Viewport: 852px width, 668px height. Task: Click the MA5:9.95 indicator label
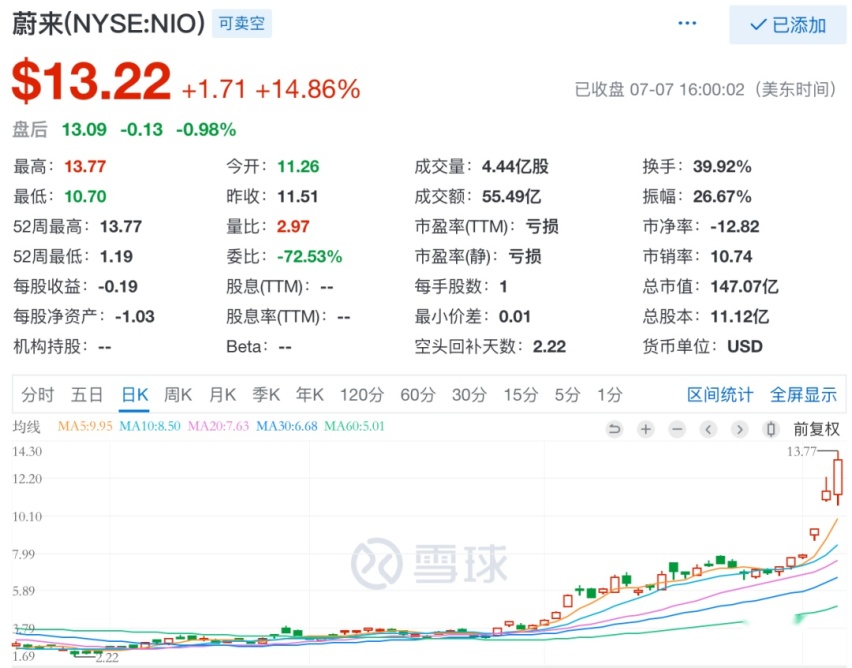[x=85, y=426]
